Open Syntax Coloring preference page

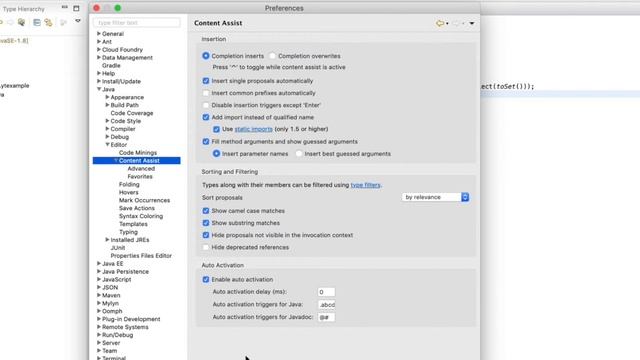click(x=141, y=216)
